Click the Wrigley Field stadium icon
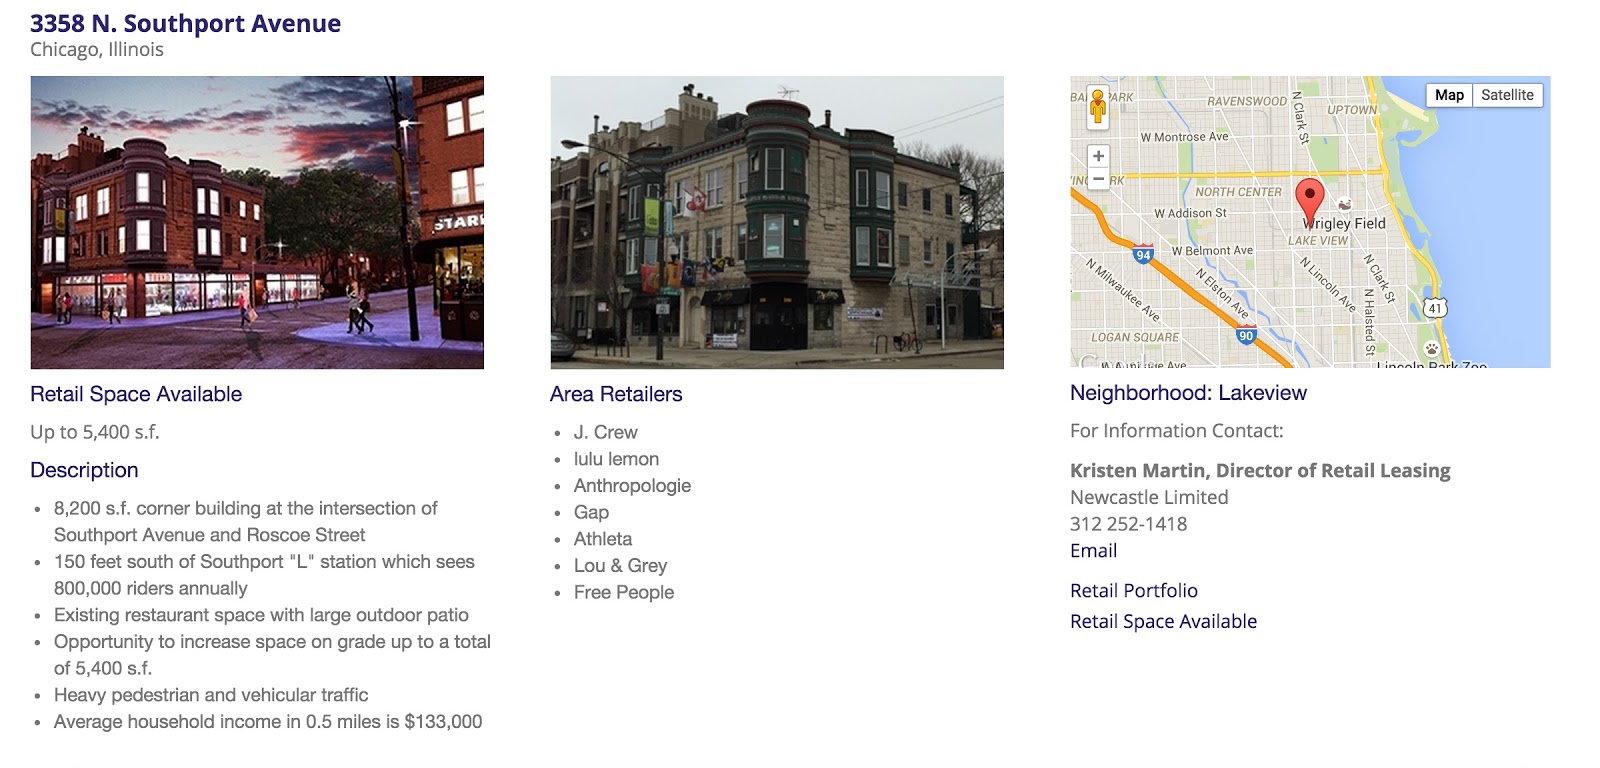The image size is (1600, 768). pos(1345,205)
